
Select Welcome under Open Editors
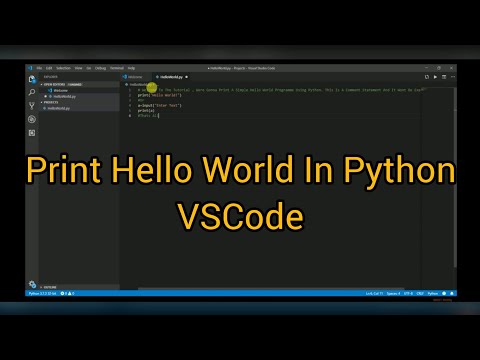[x=80, y=90]
